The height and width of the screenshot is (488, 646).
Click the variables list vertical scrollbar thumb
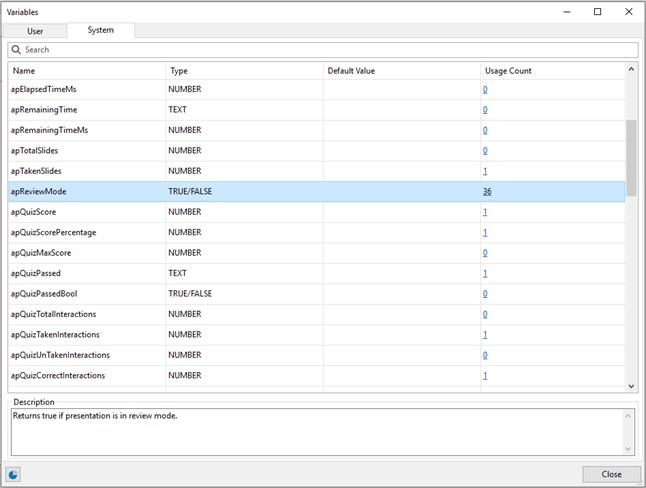point(630,157)
